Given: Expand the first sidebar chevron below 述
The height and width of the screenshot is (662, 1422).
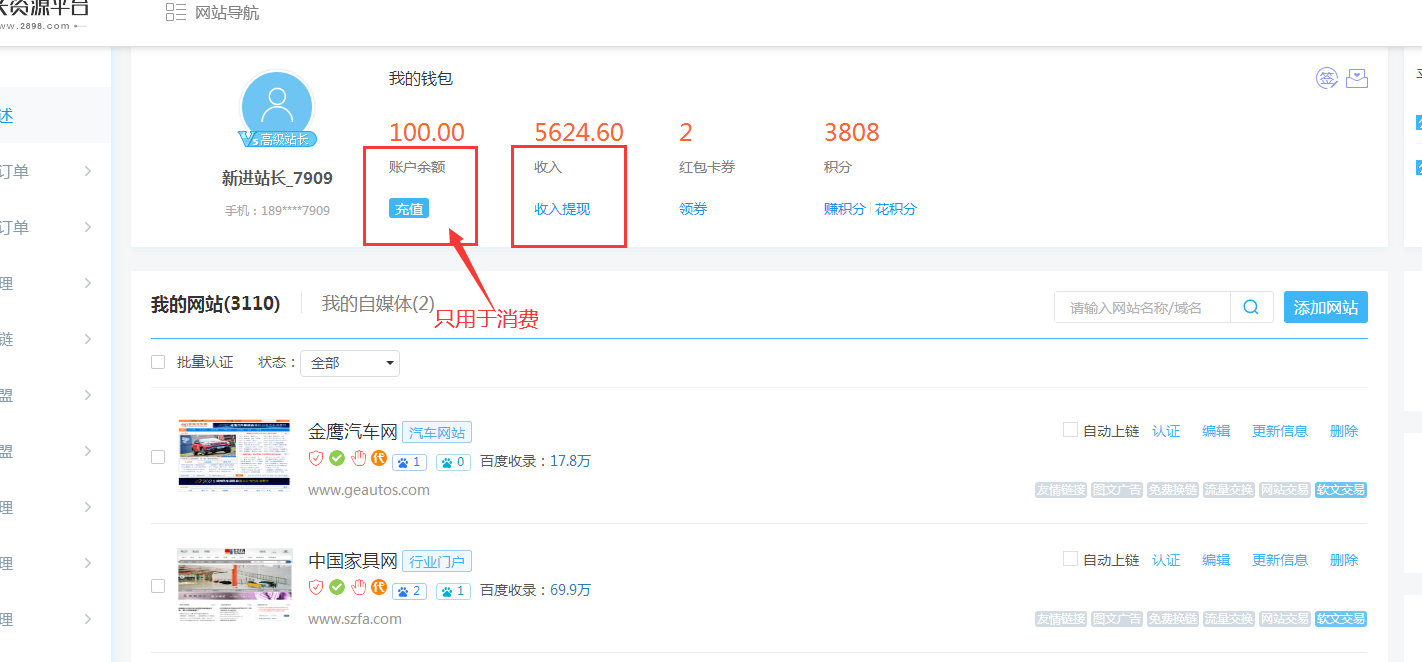Looking at the screenshot, I should [x=88, y=172].
